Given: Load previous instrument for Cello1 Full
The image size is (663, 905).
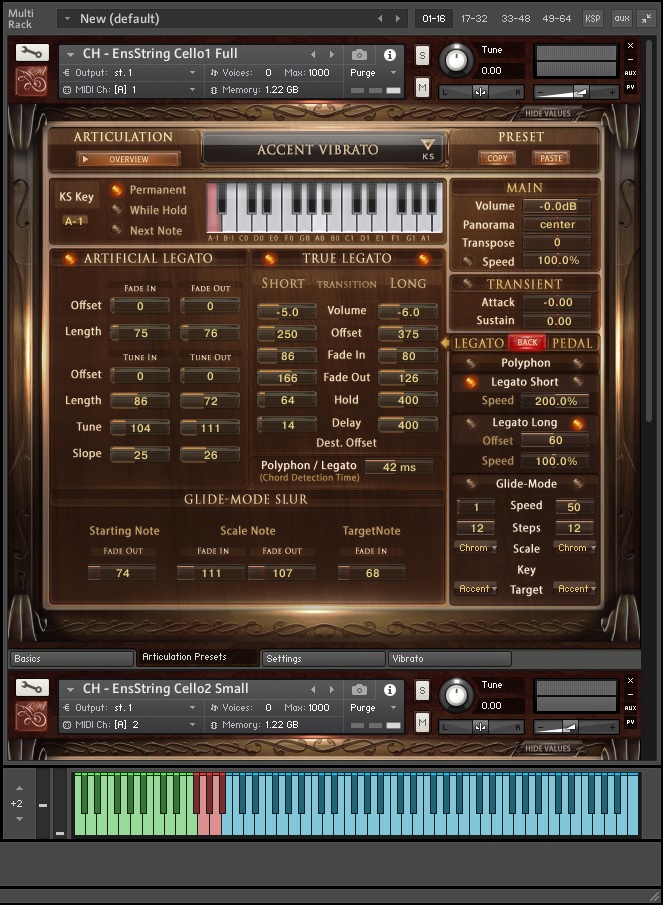Looking at the screenshot, I should click(x=313, y=54).
